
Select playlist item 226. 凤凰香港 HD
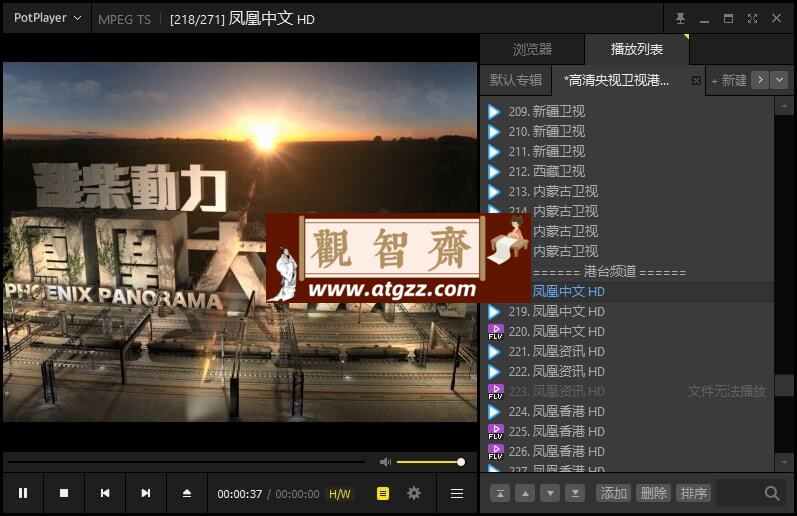(628, 451)
